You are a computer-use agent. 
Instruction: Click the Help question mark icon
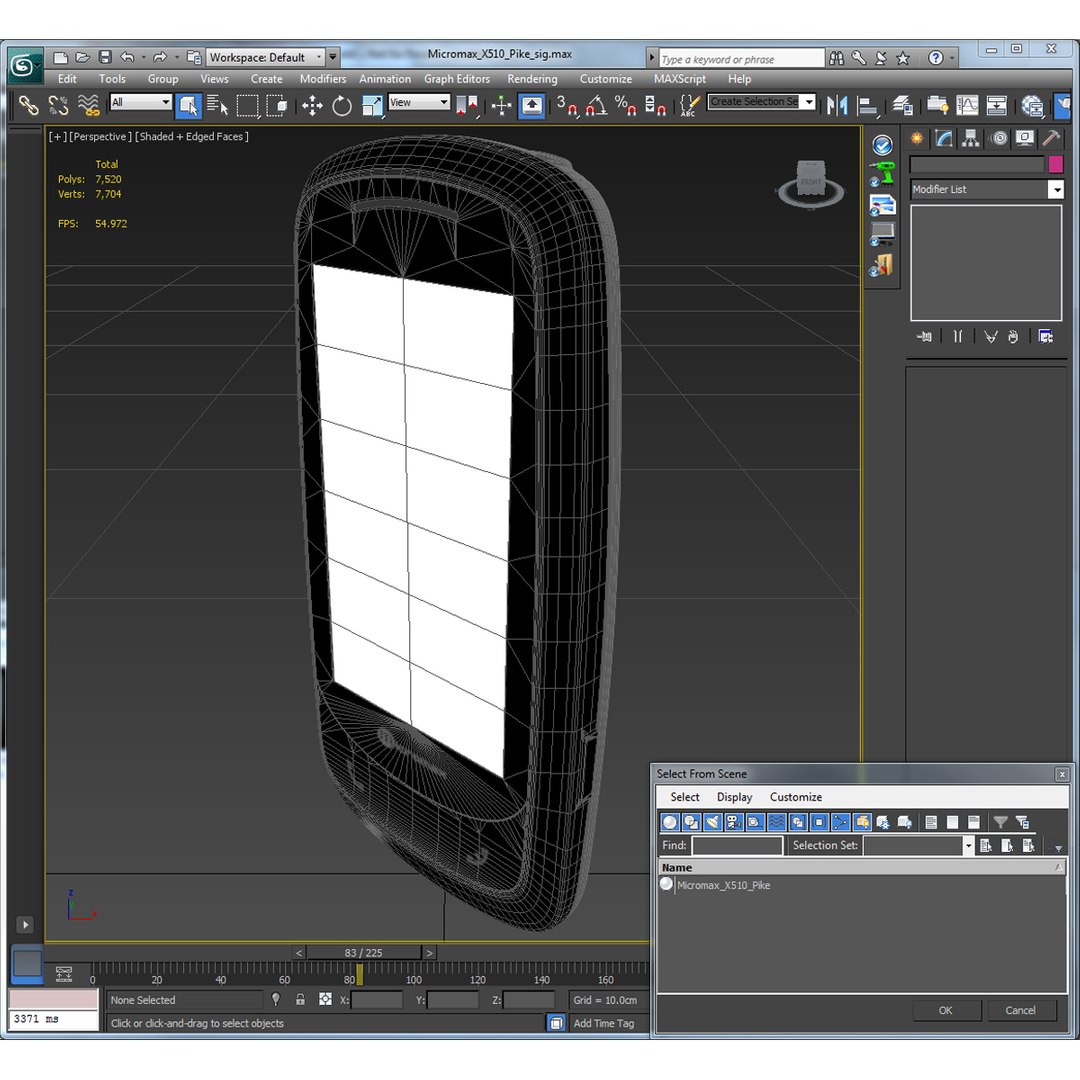pyautogui.click(x=935, y=58)
